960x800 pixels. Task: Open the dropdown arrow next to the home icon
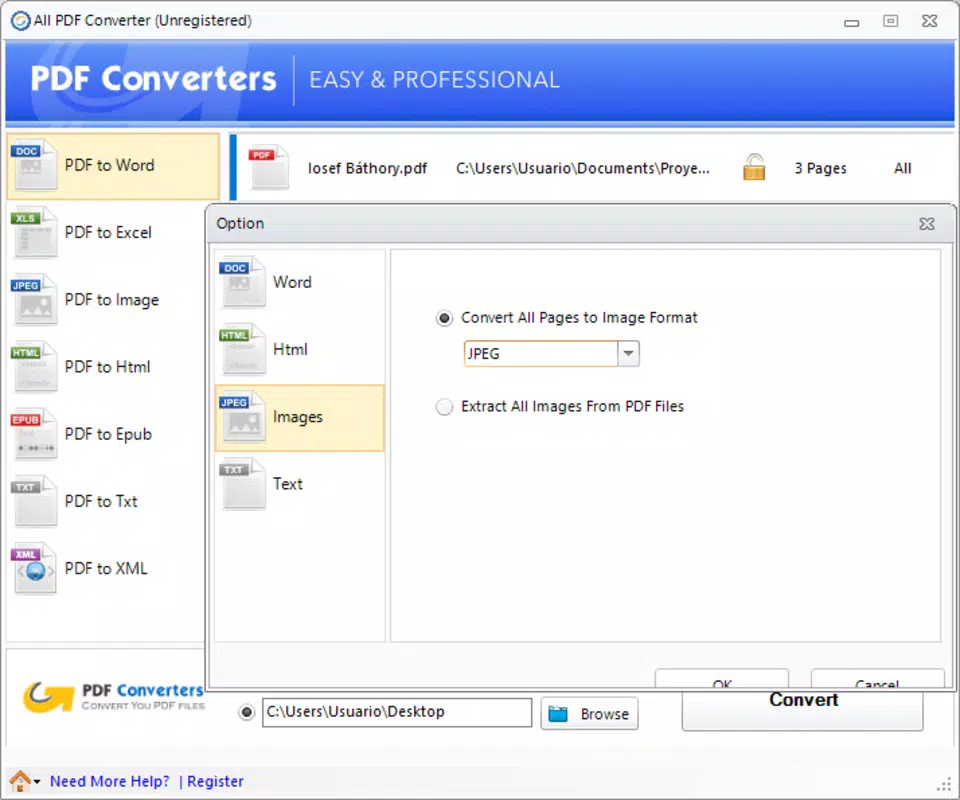tap(37, 782)
